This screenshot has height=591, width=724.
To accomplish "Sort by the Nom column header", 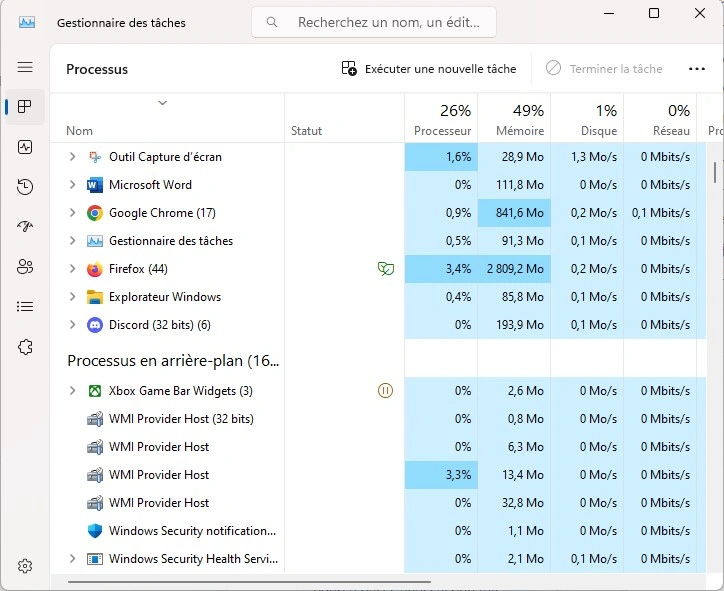I will (x=167, y=118).
